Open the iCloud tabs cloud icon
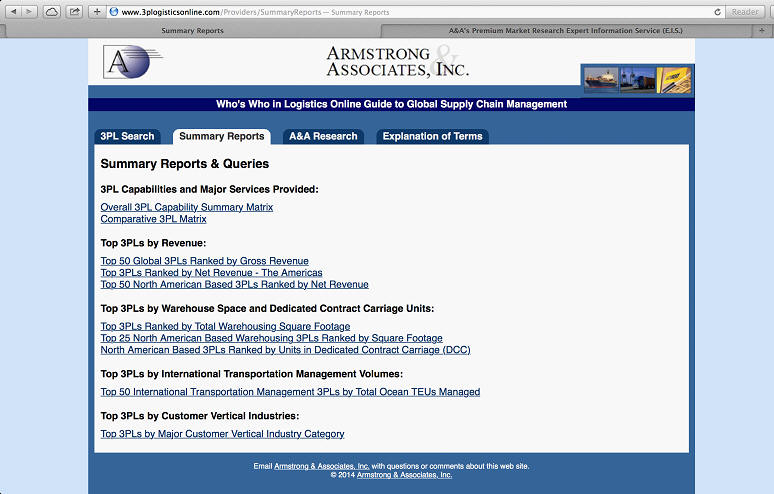 pyautogui.click(x=51, y=11)
